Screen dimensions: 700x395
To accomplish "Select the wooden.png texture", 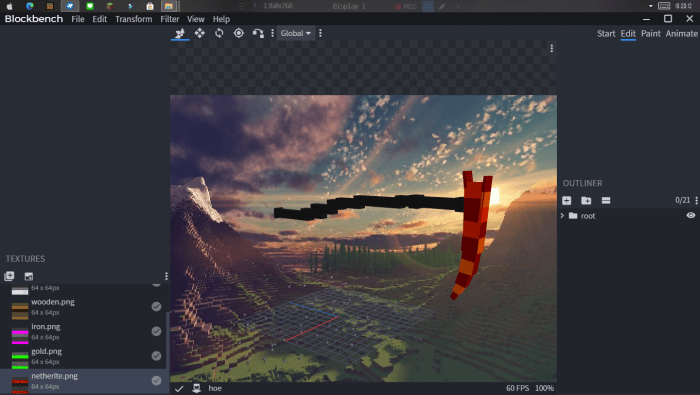I will point(84,307).
